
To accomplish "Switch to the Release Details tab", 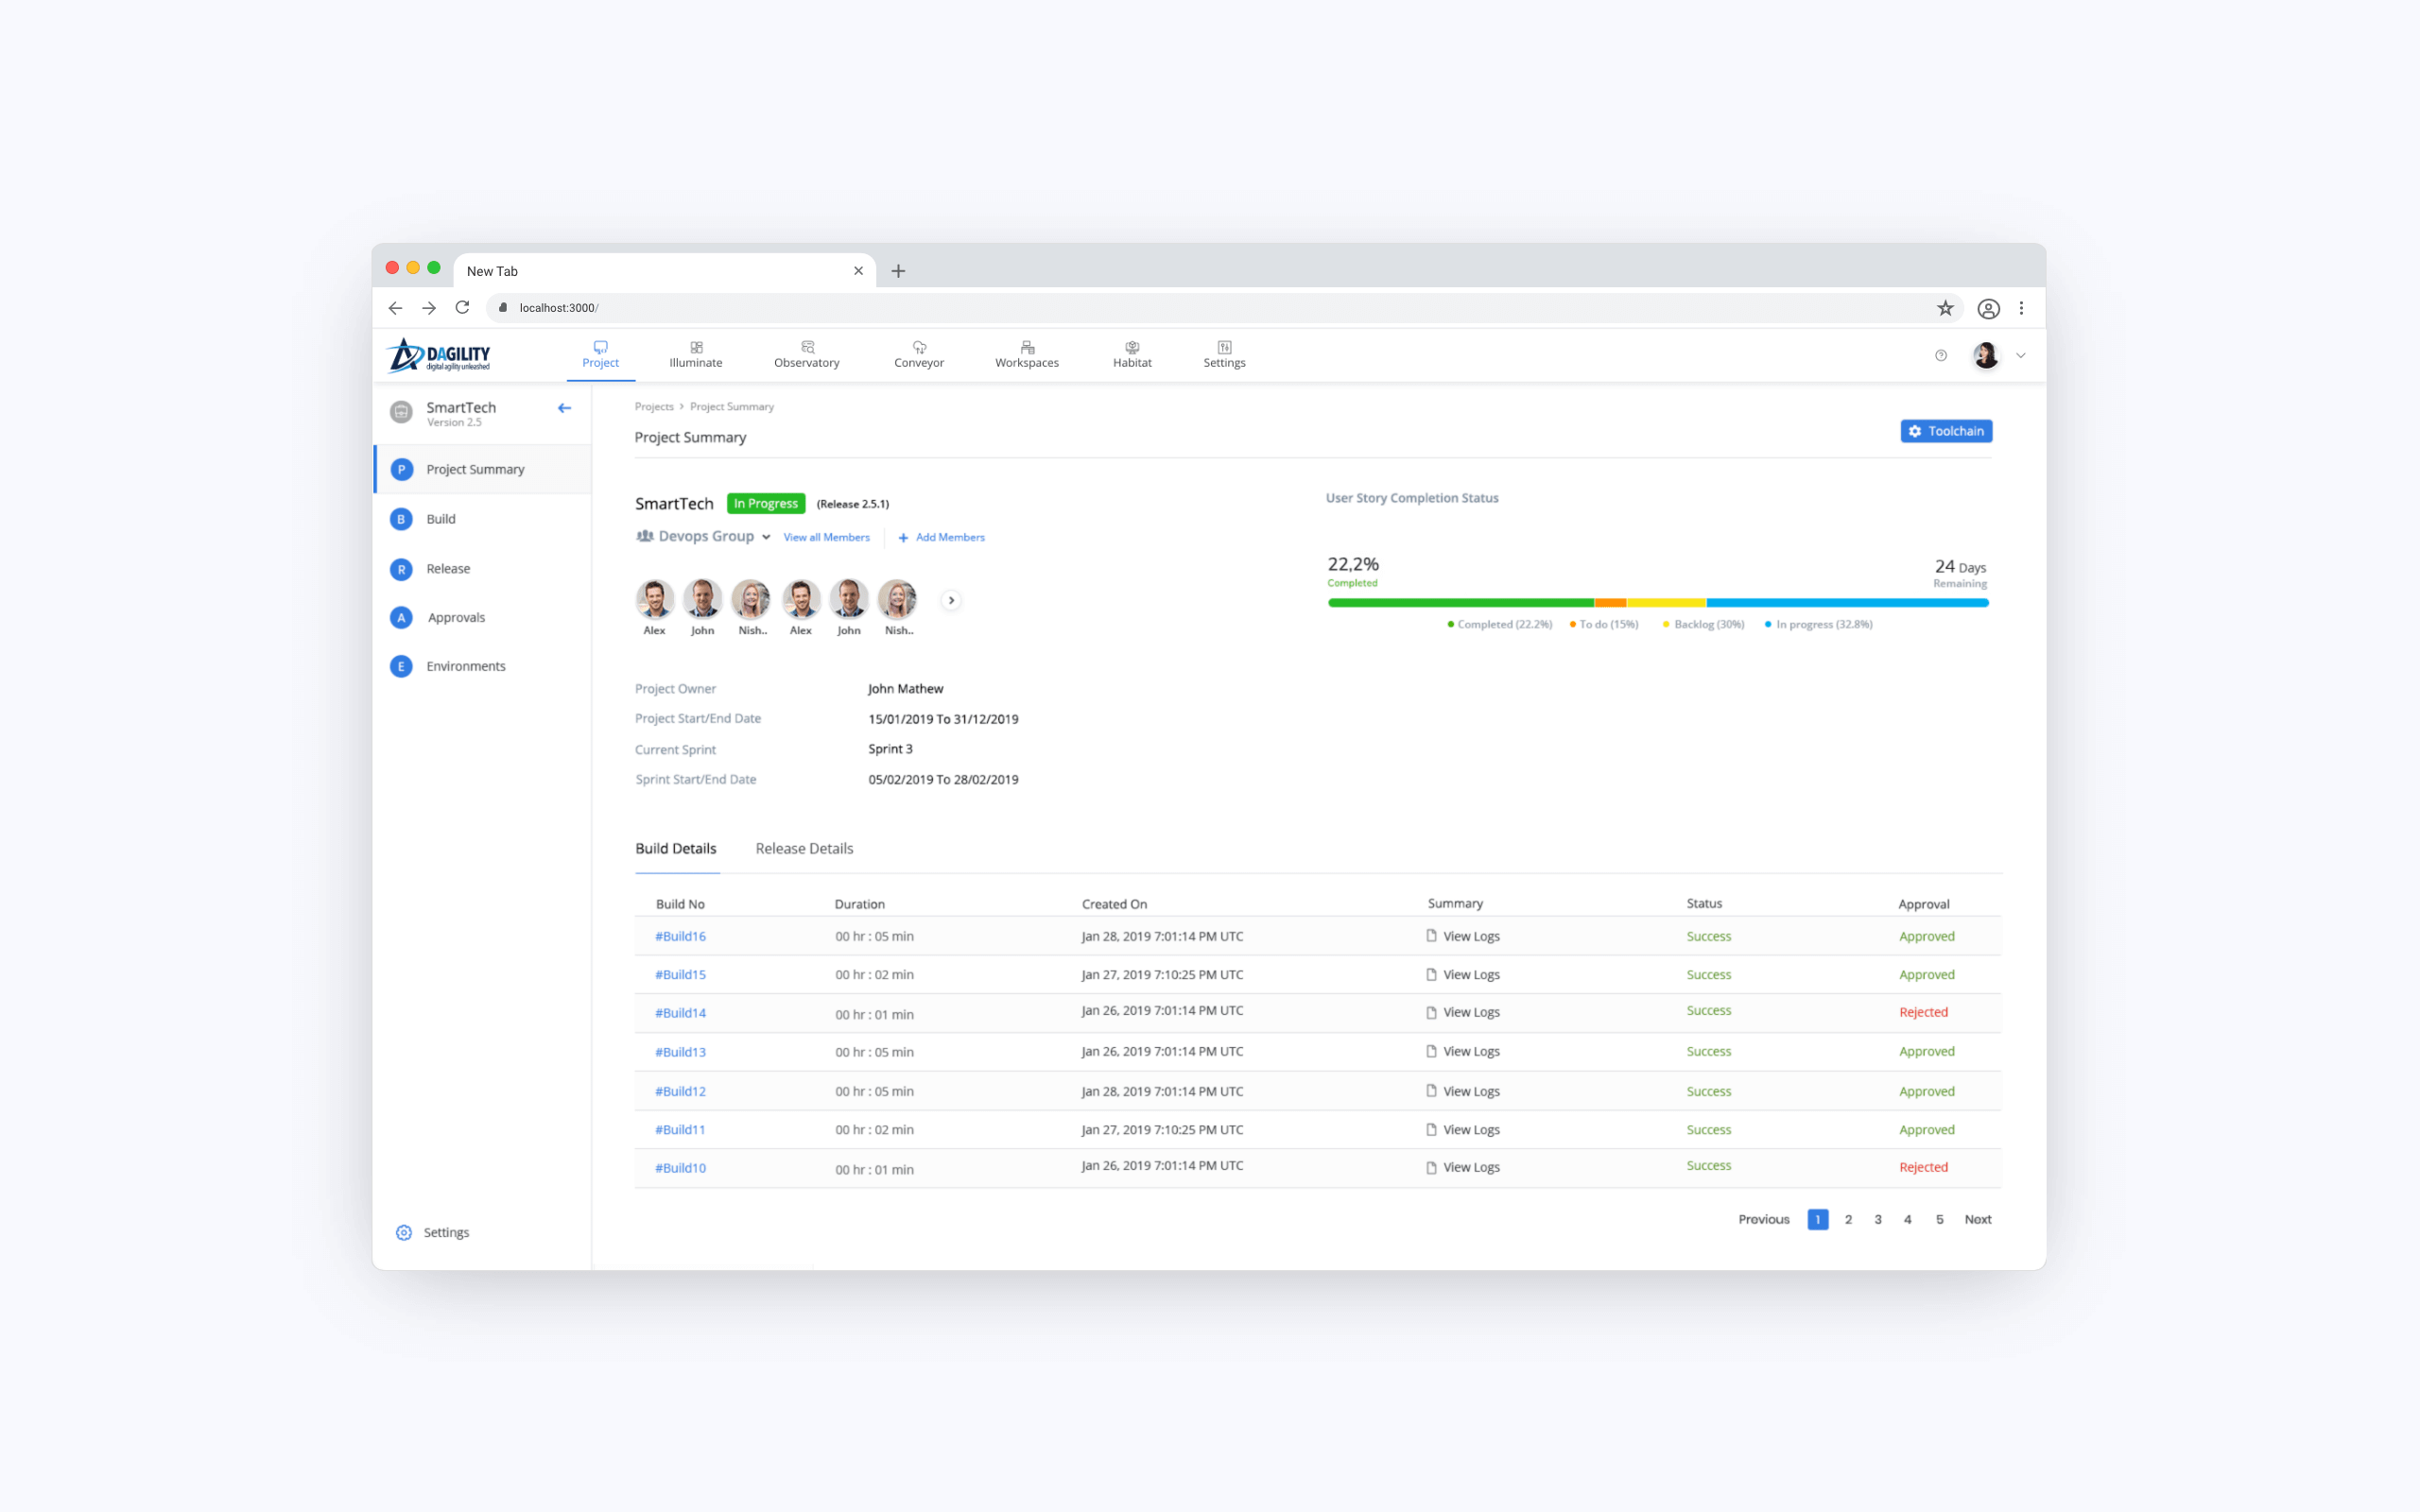I will pyautogui.click(x=804, y=848).
